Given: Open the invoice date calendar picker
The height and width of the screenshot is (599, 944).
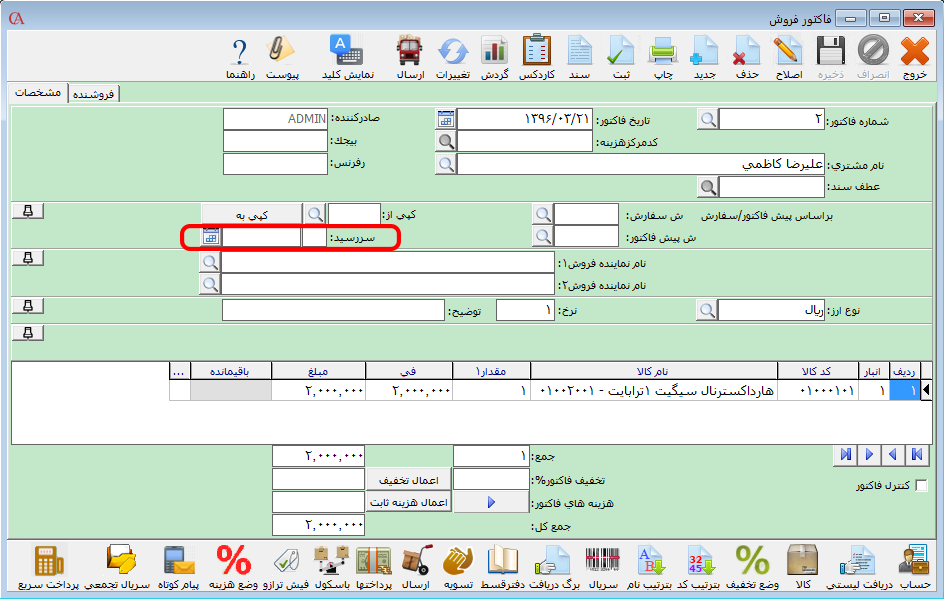Looking at the screenshot, I should [445, 119].
